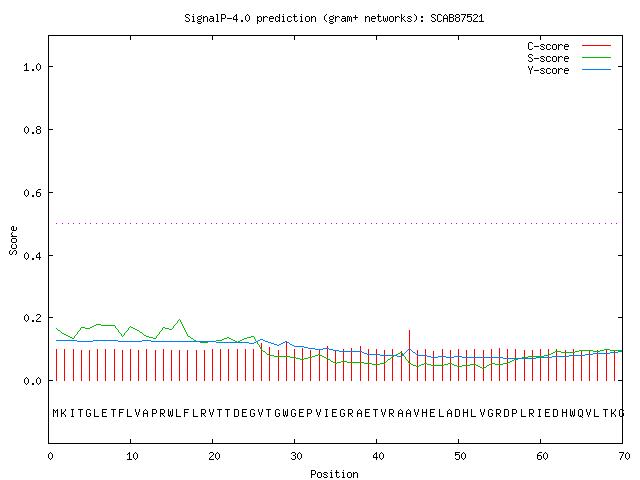The width and height of the screenshot is (640, 480).
Task: Click the dotted magenta 0.5 threshold line
Action: [337, 223]
